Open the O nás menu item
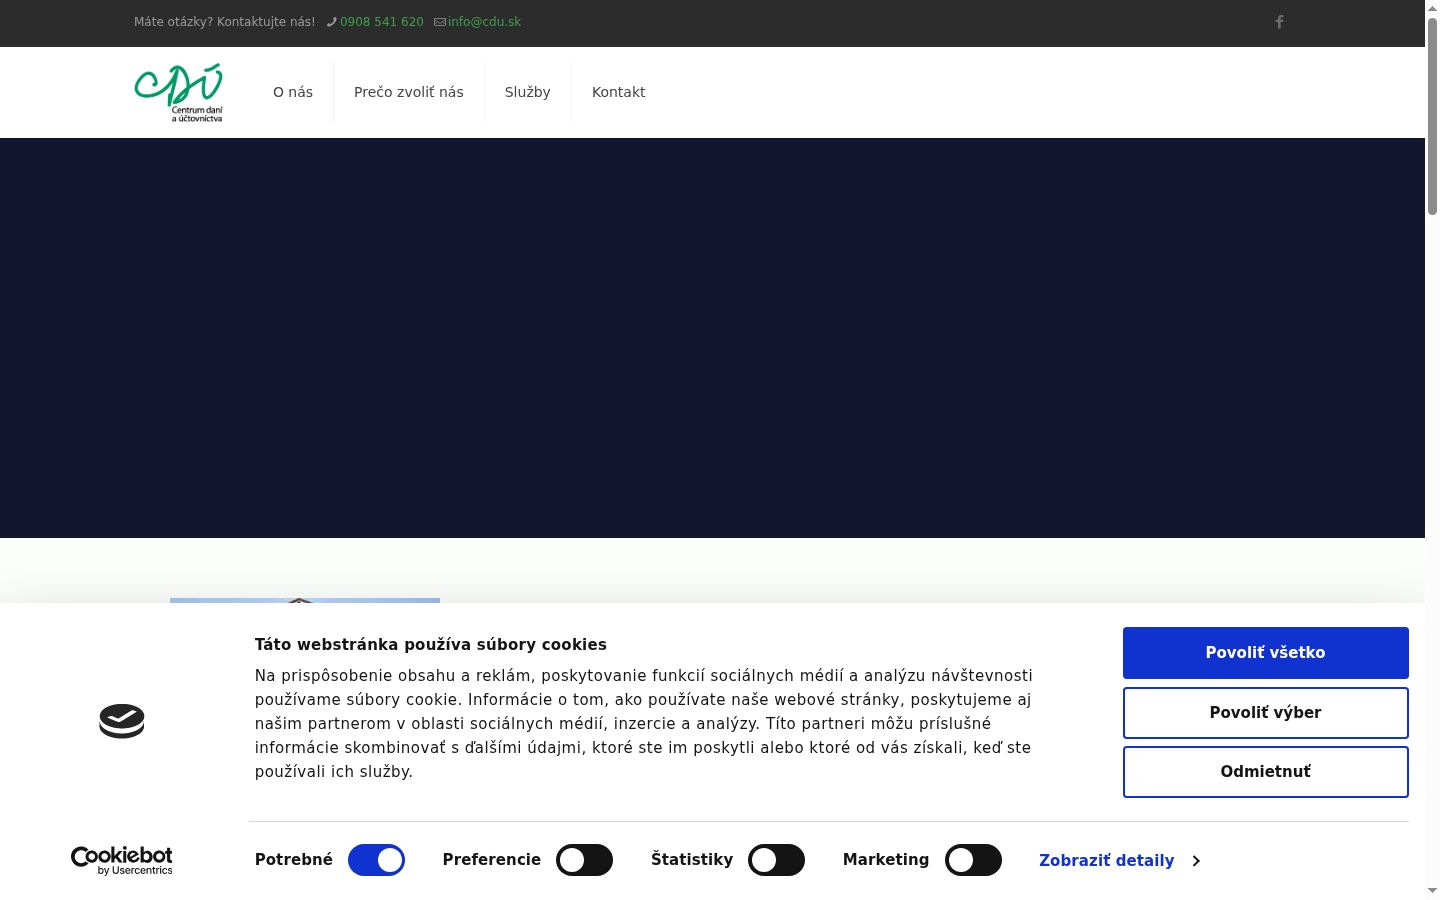This screenshot has height=900, width=1440. tap(293, 92)
